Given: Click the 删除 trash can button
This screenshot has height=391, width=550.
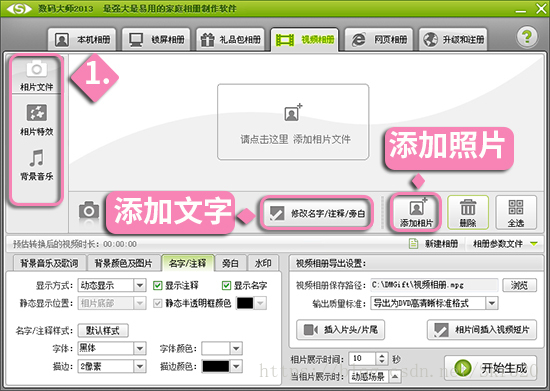Looking at the screenshot, I should 468,212.
